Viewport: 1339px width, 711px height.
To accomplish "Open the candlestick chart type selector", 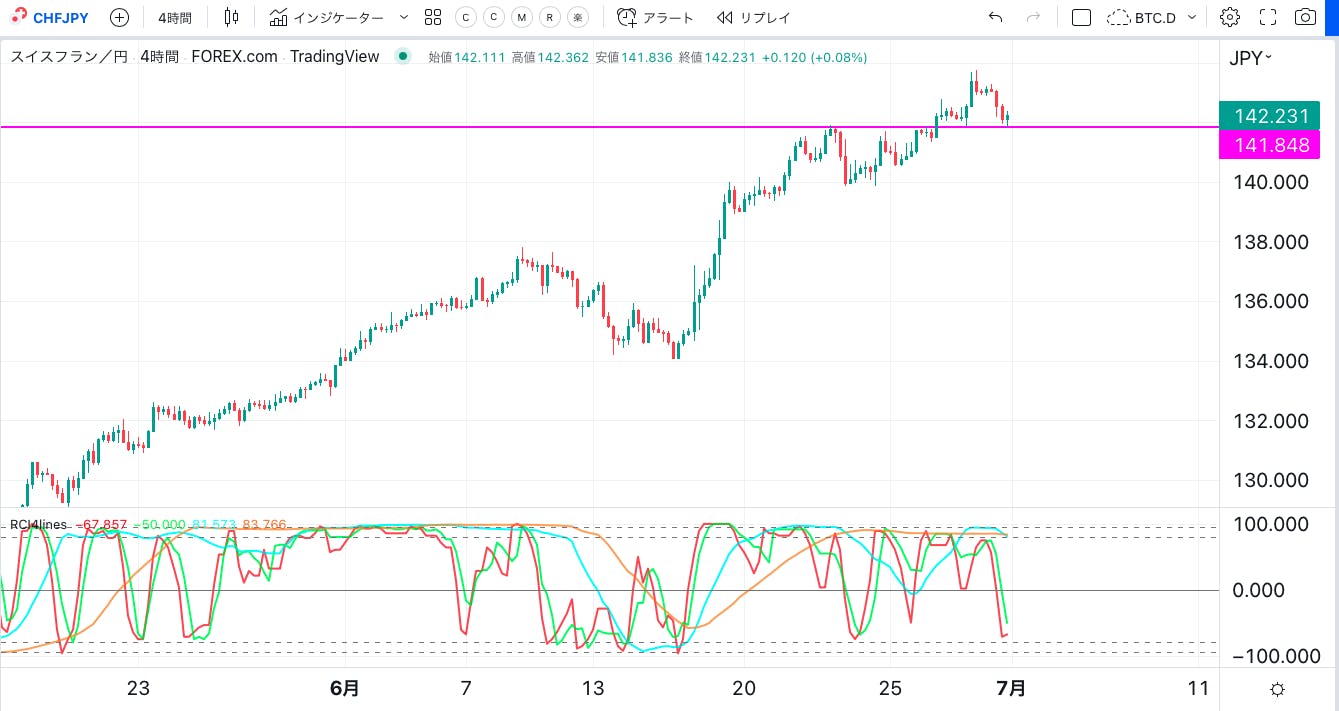I will [232, 17].
